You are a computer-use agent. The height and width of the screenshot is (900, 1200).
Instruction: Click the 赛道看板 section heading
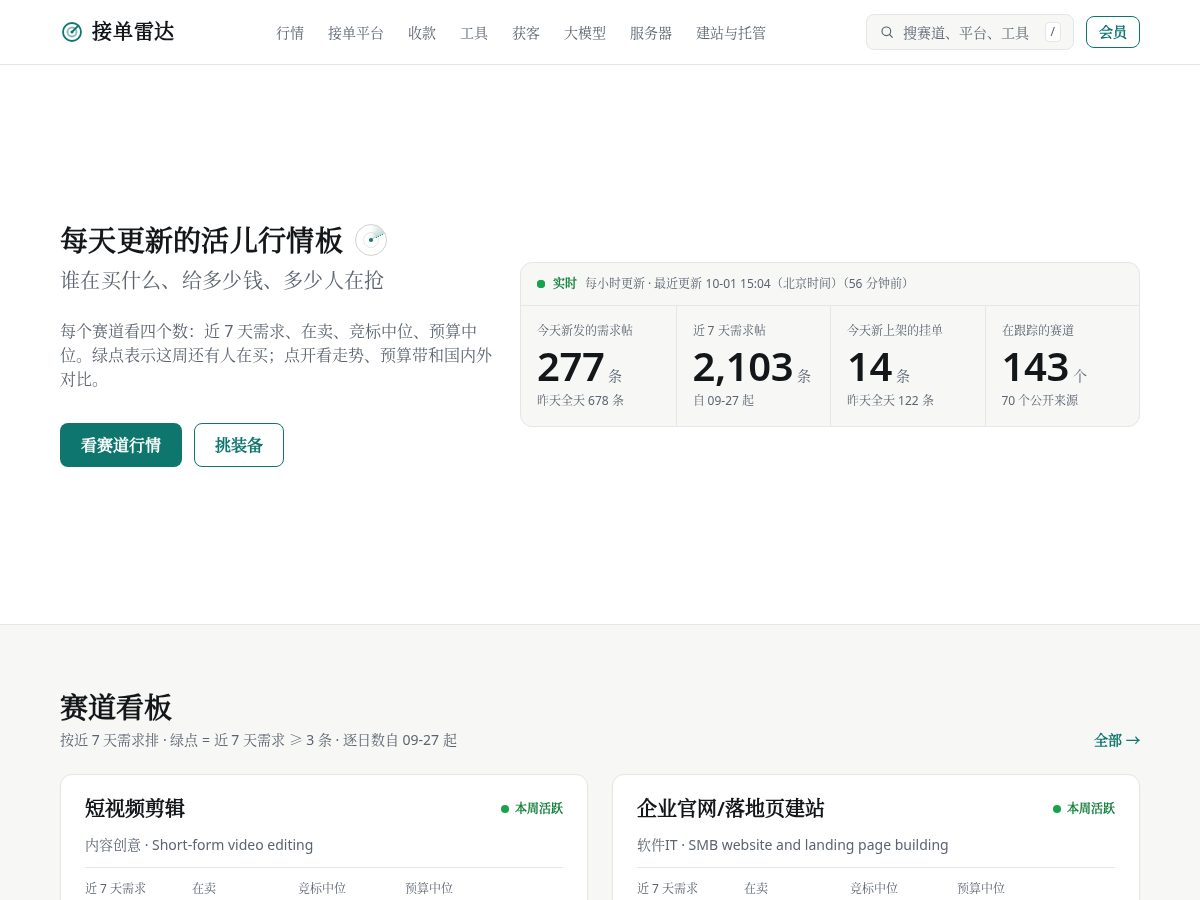coord(116,707)
